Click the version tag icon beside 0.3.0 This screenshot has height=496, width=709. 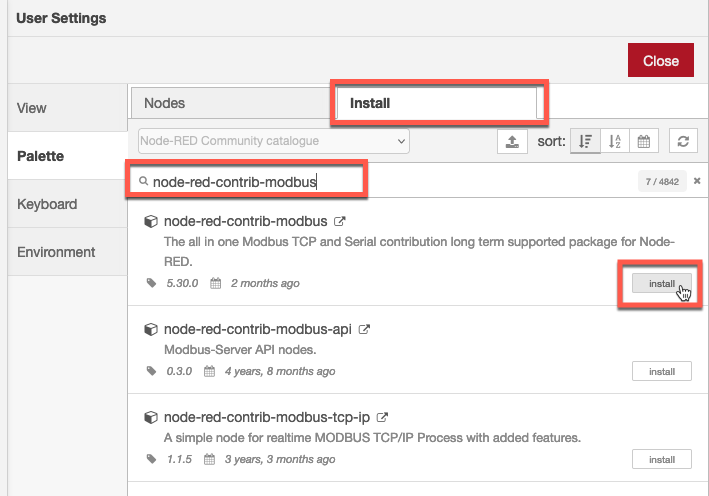(x=151, y=371)
